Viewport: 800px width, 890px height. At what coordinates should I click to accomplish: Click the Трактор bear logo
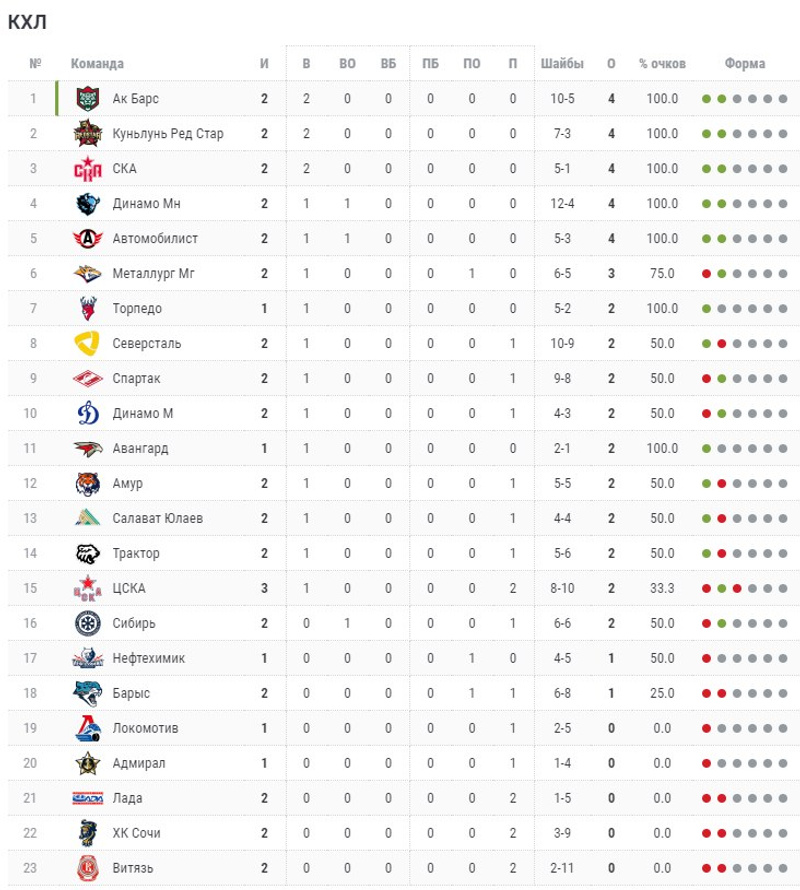(88, 554)
